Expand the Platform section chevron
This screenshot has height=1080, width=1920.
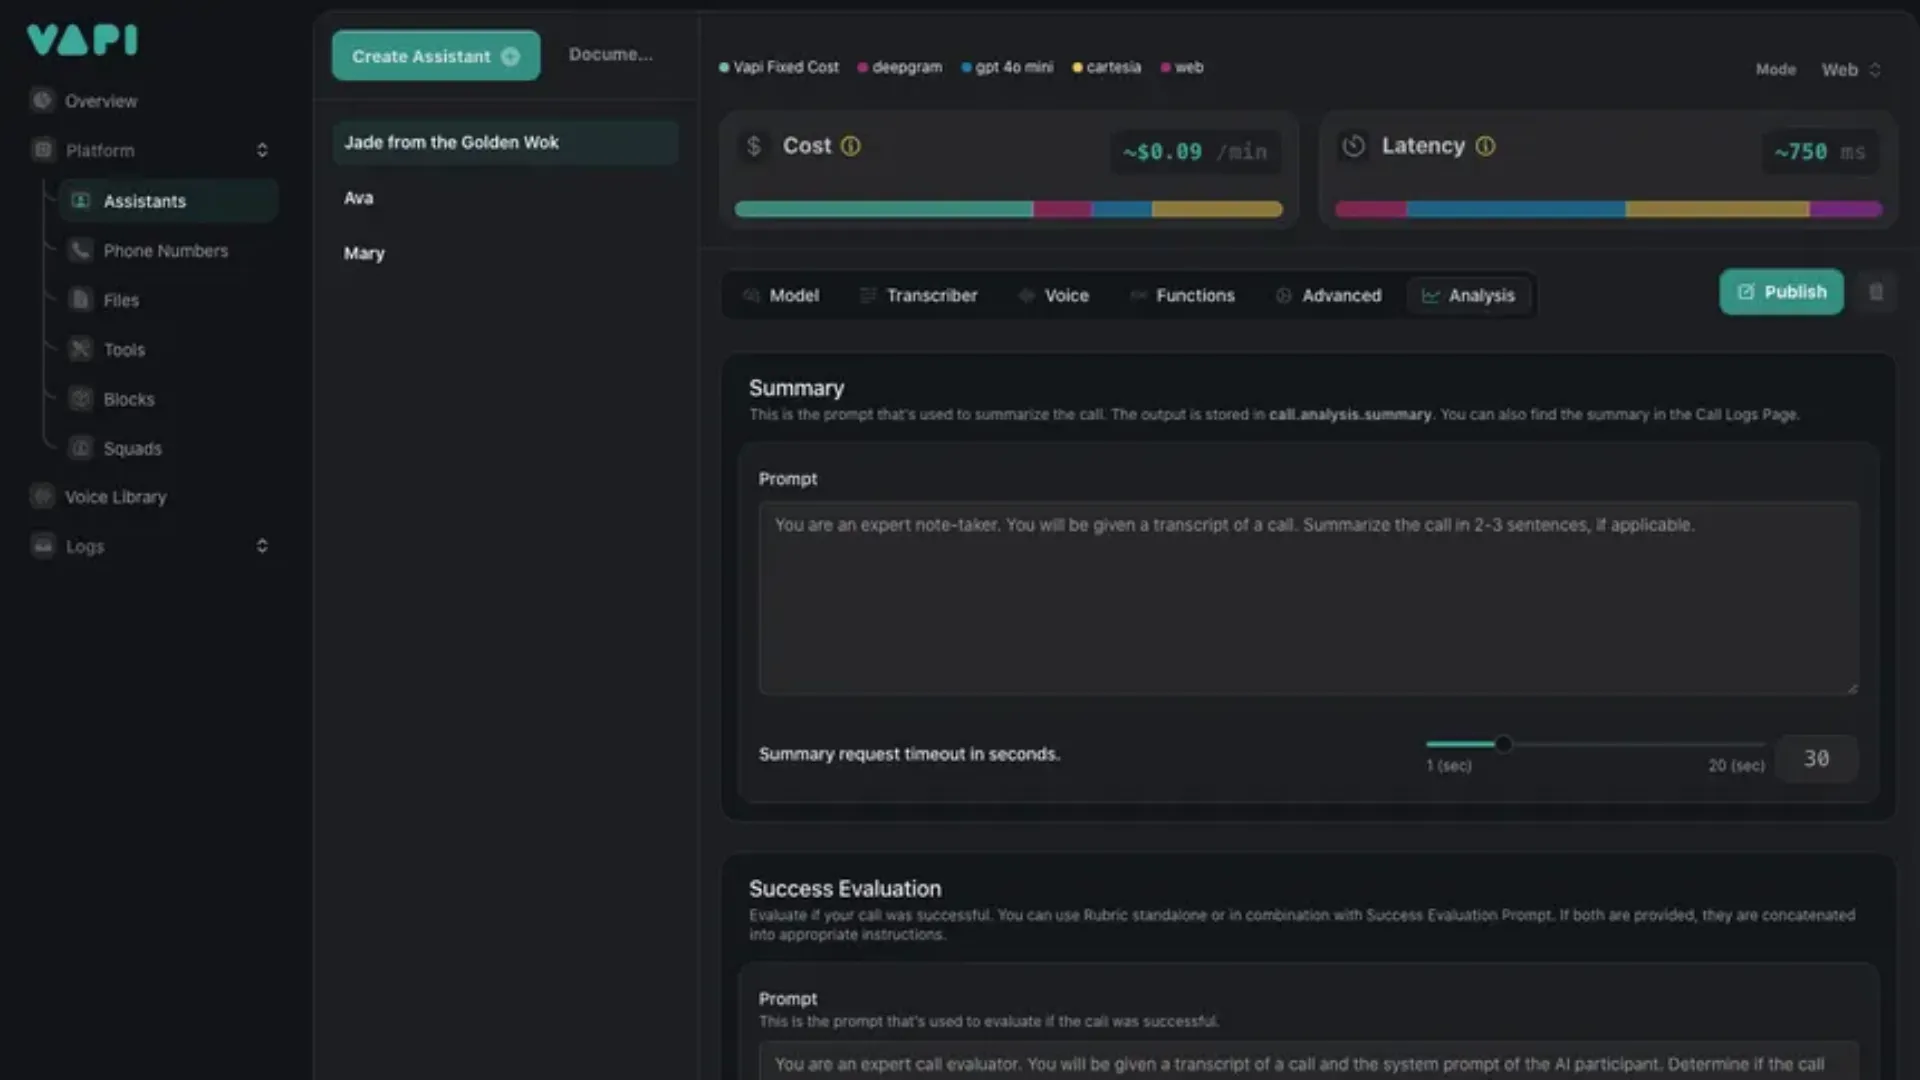(262, 150)
